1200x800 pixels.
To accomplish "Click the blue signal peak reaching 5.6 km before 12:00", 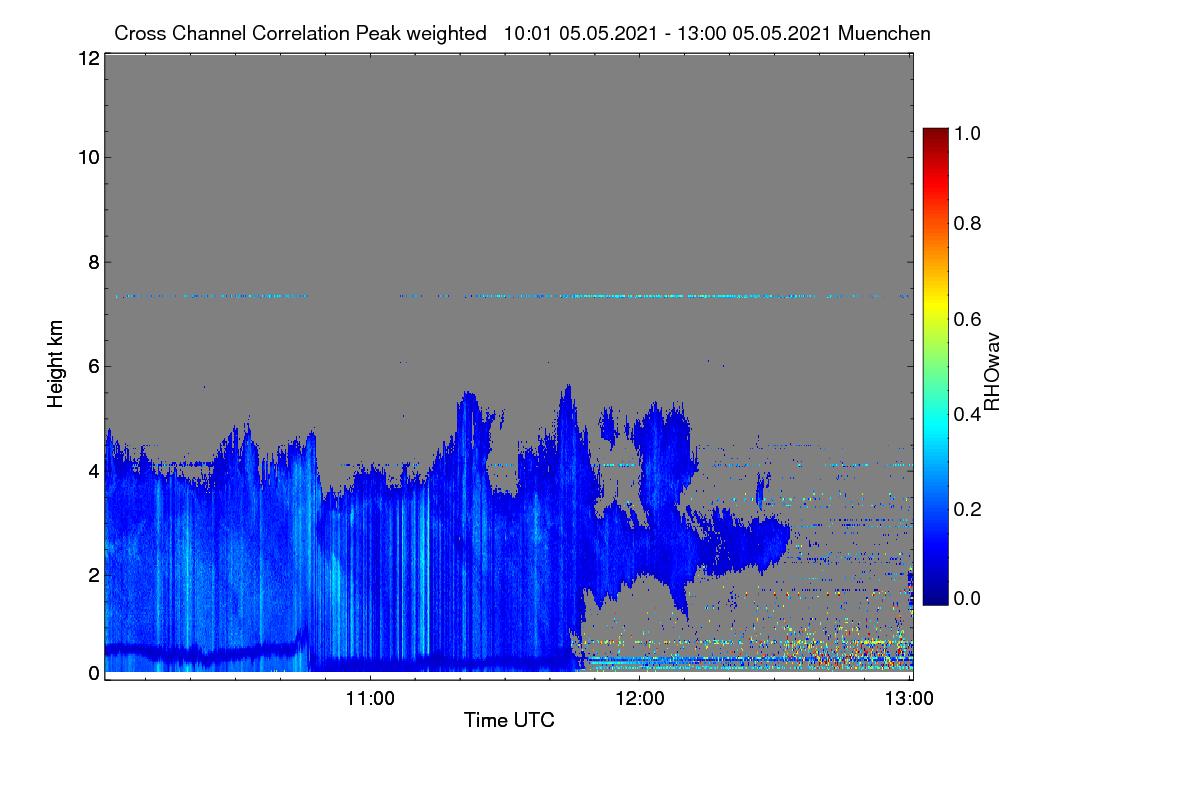I will click(x=568, y=430).
